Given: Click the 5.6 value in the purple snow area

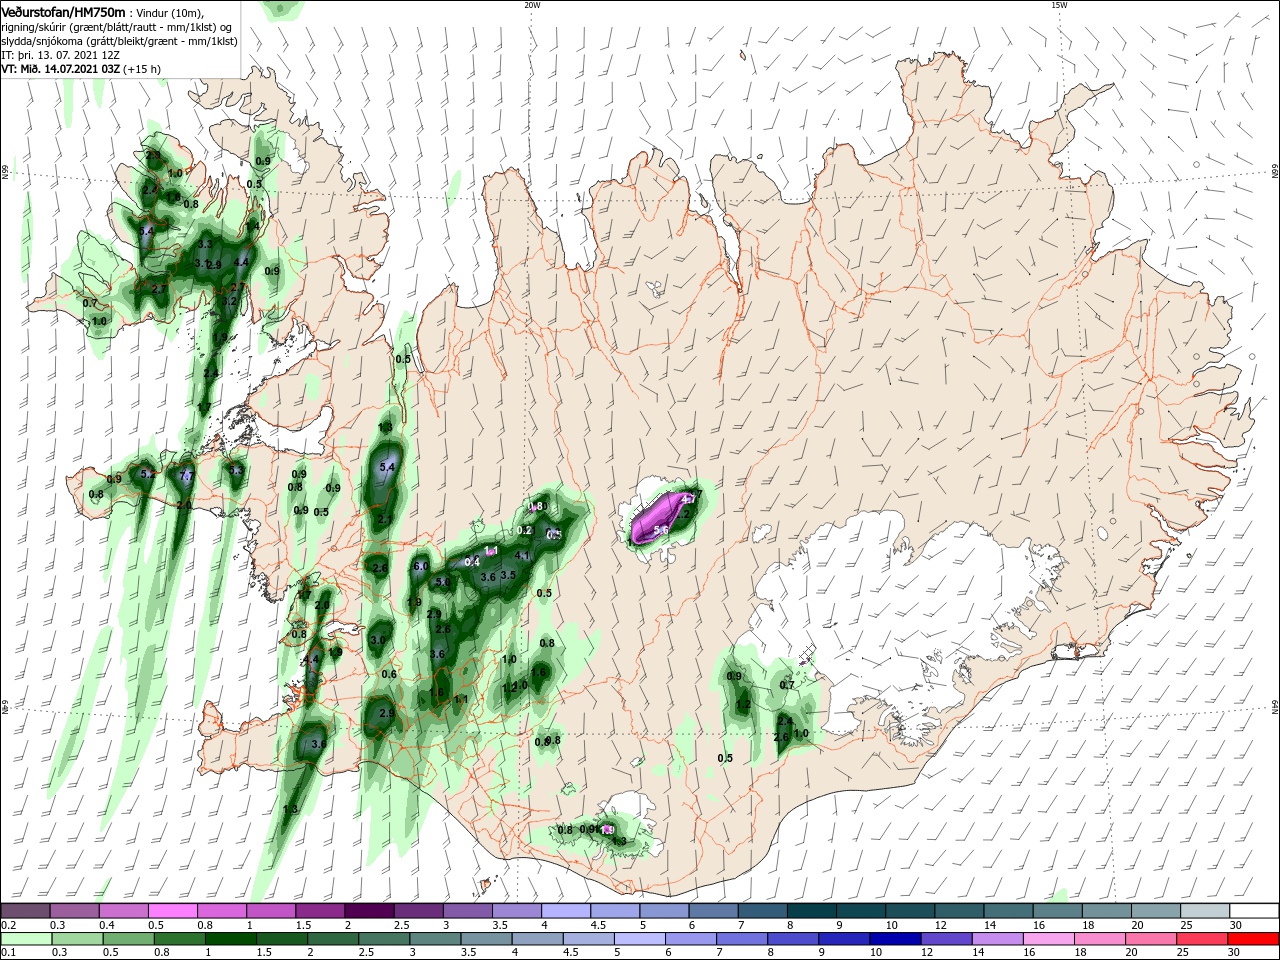Looking at the screenshot, I should coord(661,530).
